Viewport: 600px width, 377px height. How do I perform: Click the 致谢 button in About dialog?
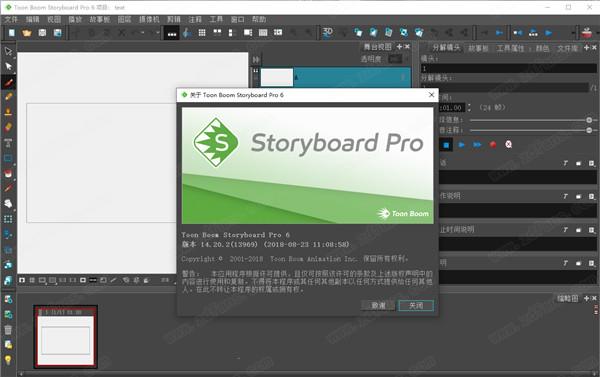pos(378,305)
